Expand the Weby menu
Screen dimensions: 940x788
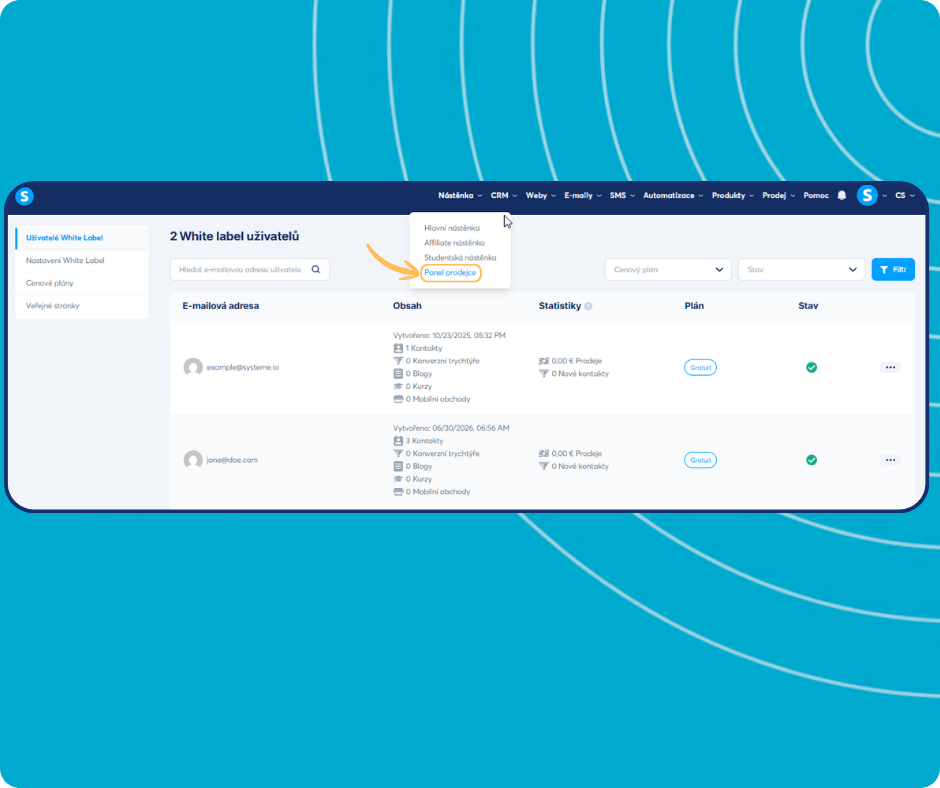tap(541, 196)
